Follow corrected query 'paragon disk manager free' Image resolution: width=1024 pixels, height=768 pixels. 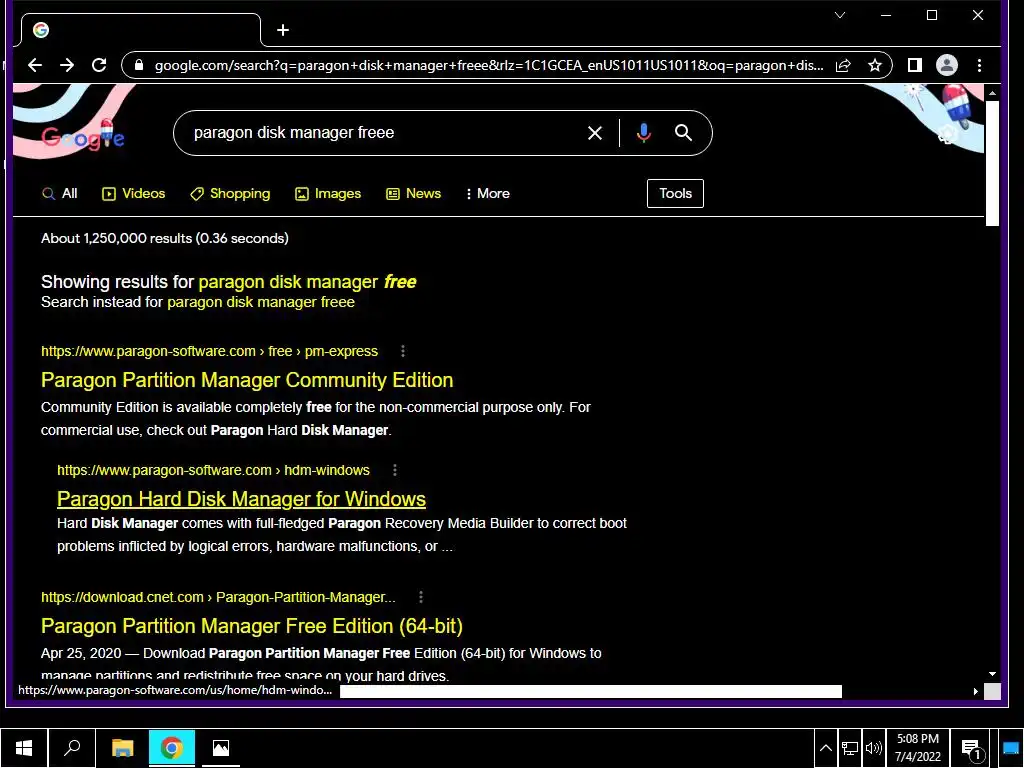pos(308,282)
